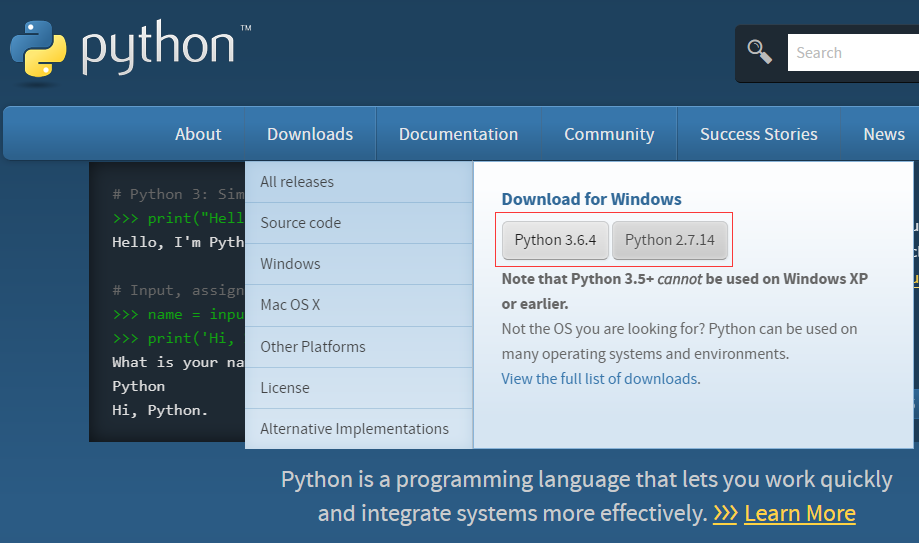The height and width of the screenshot is (543, 919).
Task: Open the Downloads menu
Action: coord(310,134)
